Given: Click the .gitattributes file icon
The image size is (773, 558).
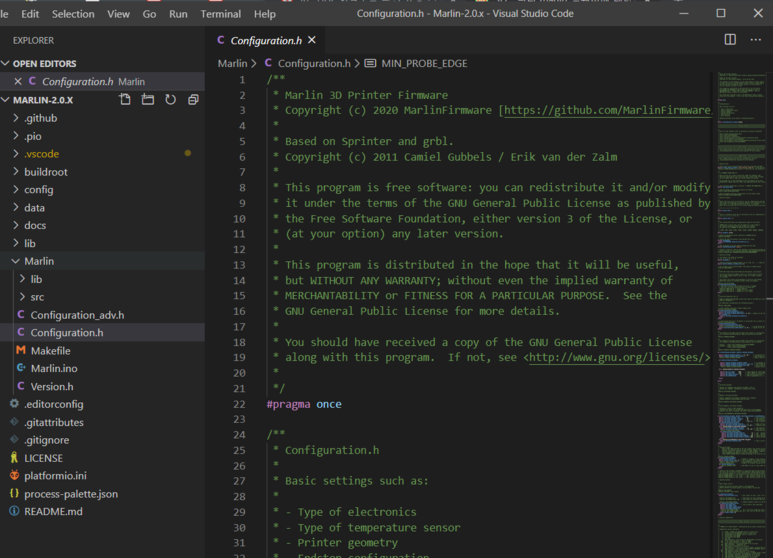Looking at the screenshot, I should pos(14,422).
